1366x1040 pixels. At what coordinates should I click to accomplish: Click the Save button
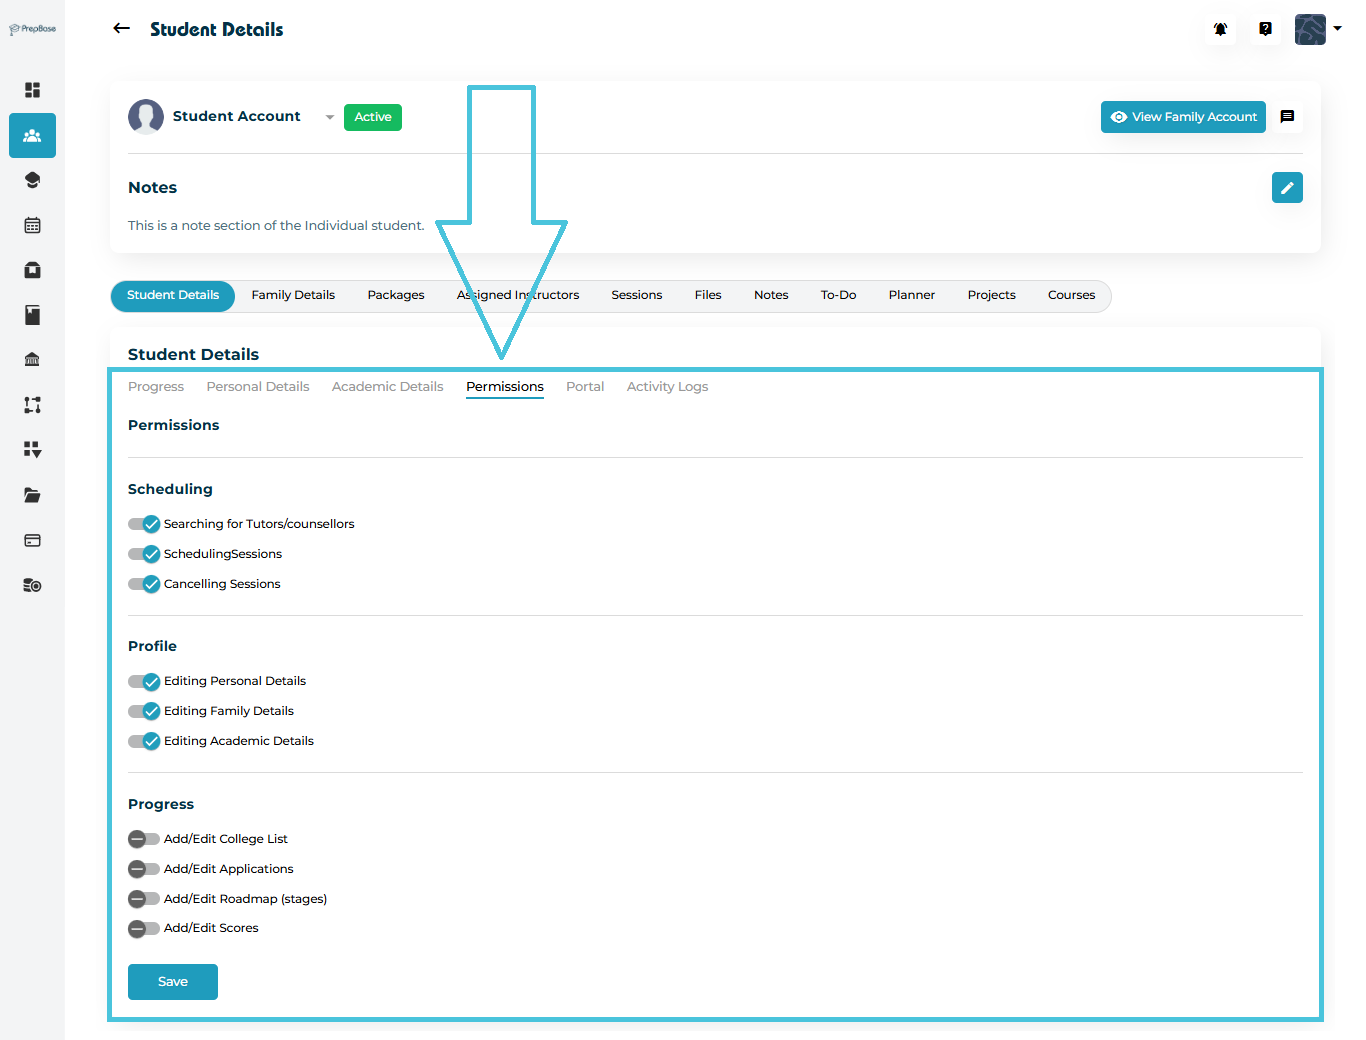(172, 982)
